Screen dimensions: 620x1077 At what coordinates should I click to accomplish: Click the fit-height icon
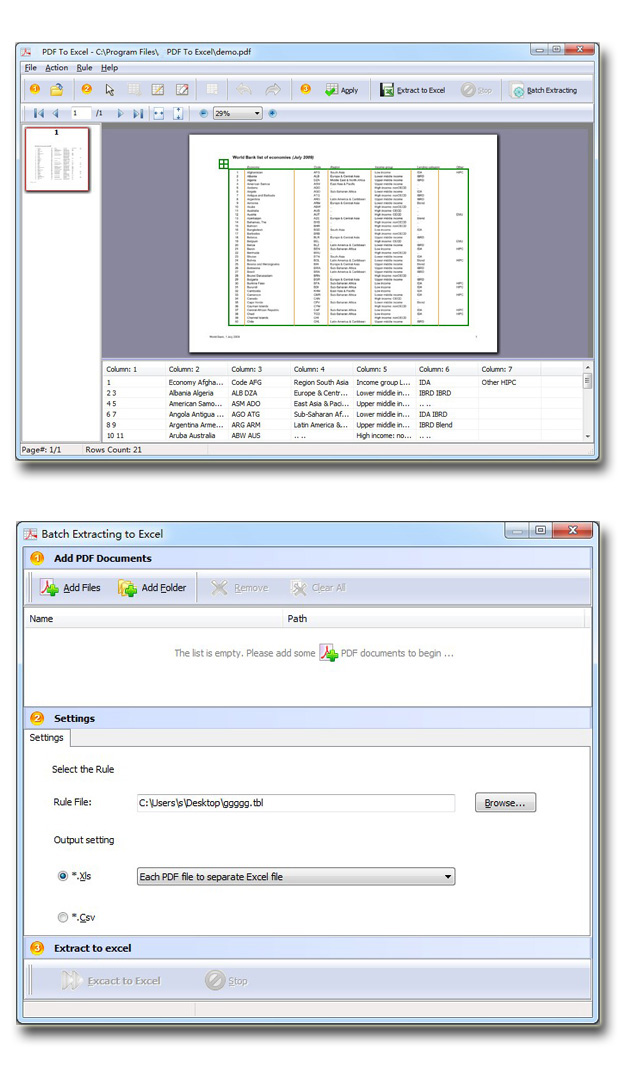click(179, 113)
